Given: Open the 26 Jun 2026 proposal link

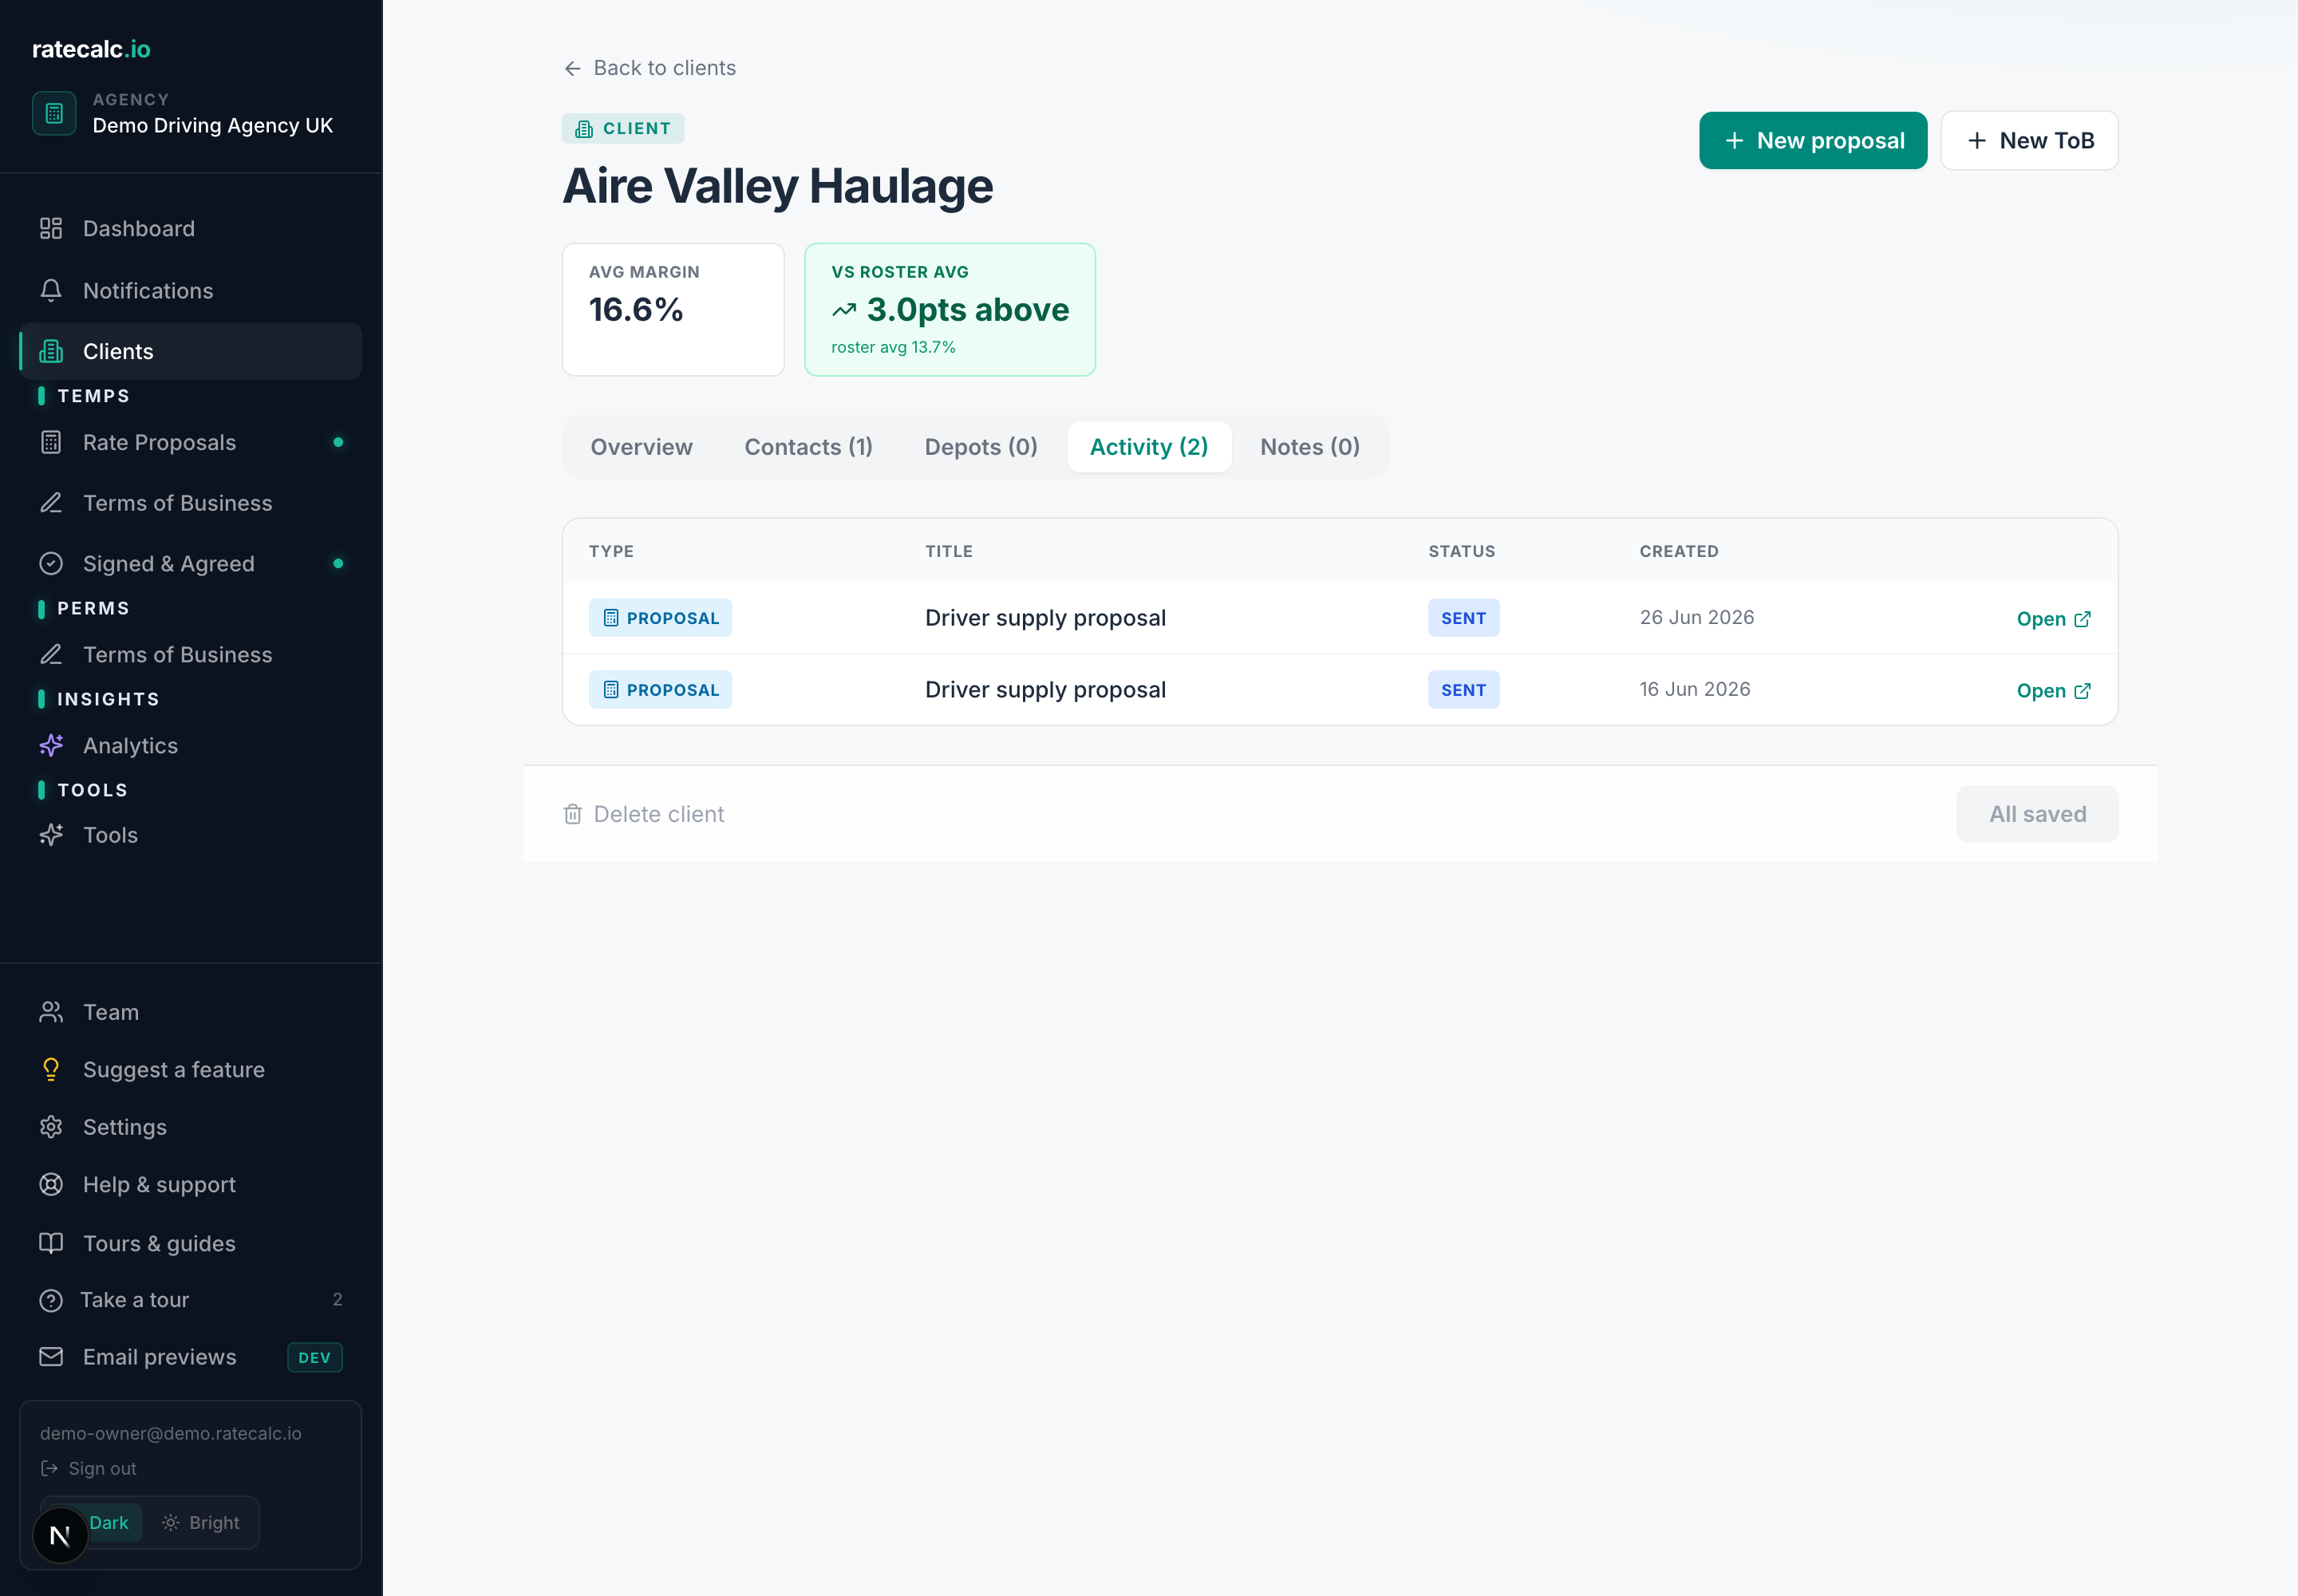Looking at the screenshot, I should (x=2053, y=619).
